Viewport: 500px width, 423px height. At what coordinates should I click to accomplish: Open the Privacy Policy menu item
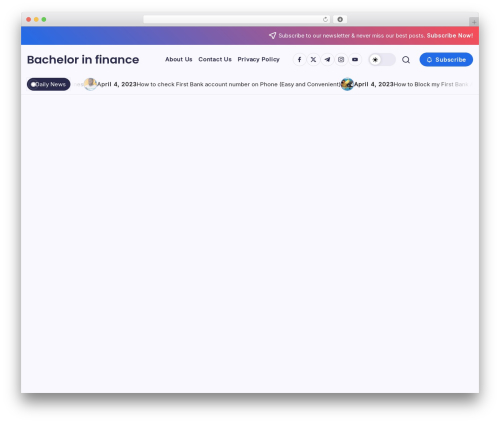pos(258,59)
